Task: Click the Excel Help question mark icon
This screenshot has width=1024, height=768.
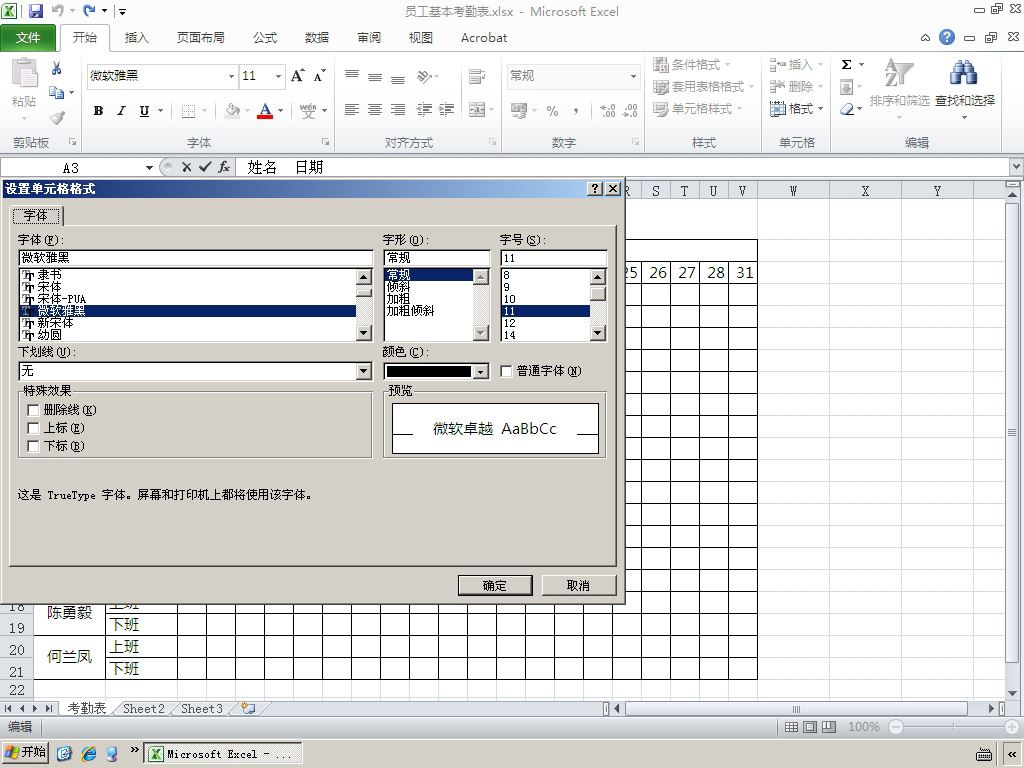Action: point(947,37)
